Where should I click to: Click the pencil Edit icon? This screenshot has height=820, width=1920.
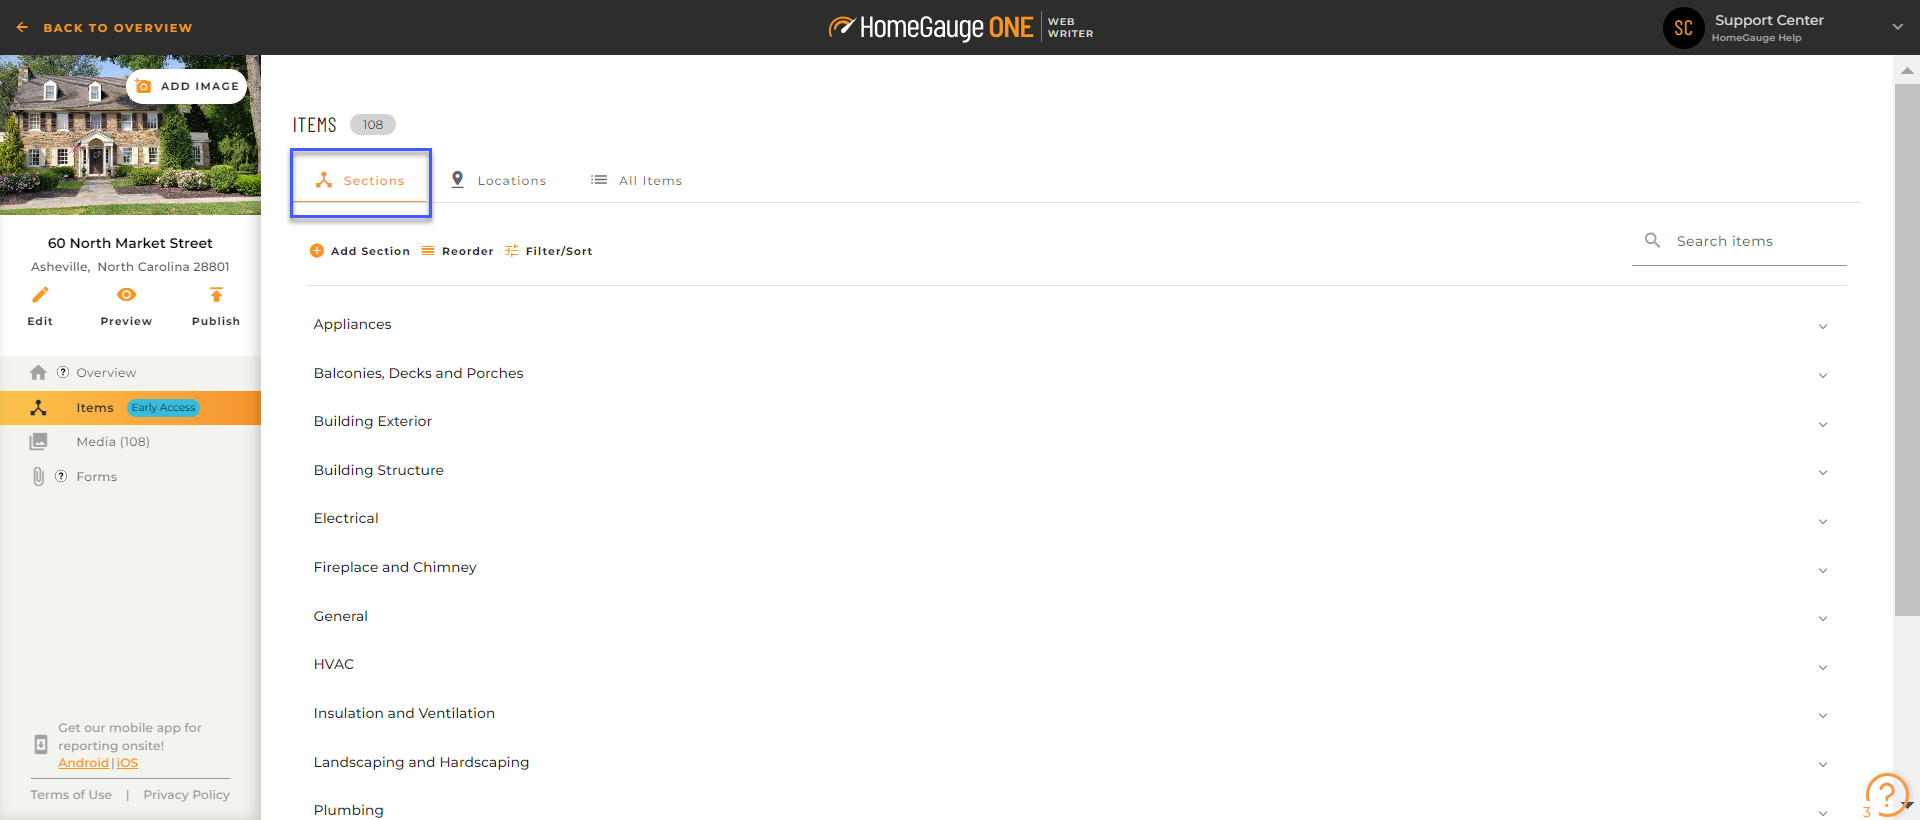point(40,295)
